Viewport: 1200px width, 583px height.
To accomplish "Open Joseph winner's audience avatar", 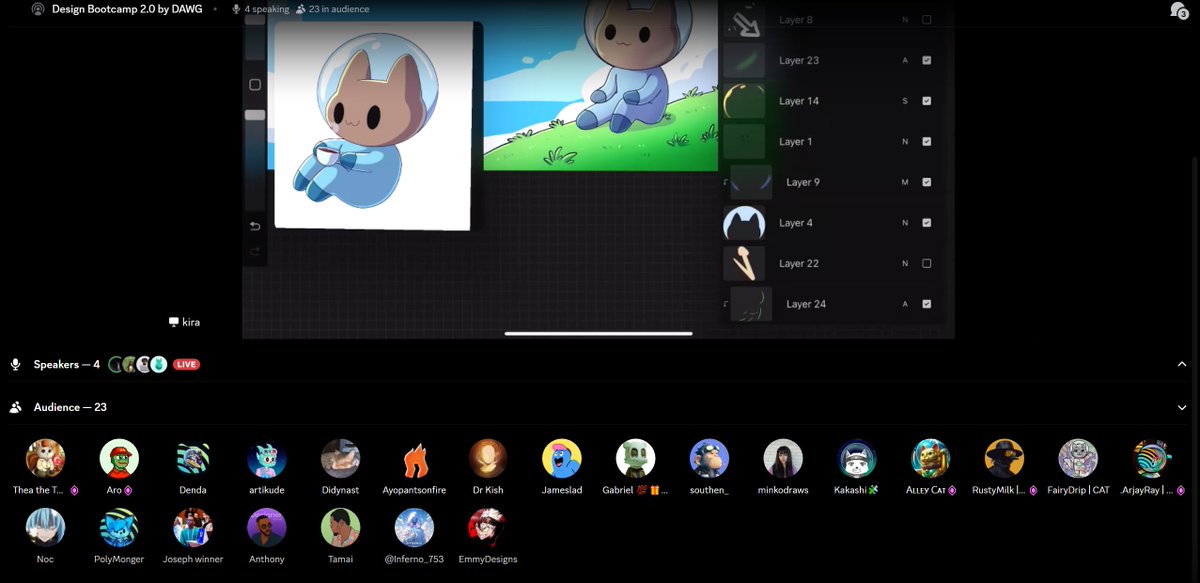I will click(193, 527).
